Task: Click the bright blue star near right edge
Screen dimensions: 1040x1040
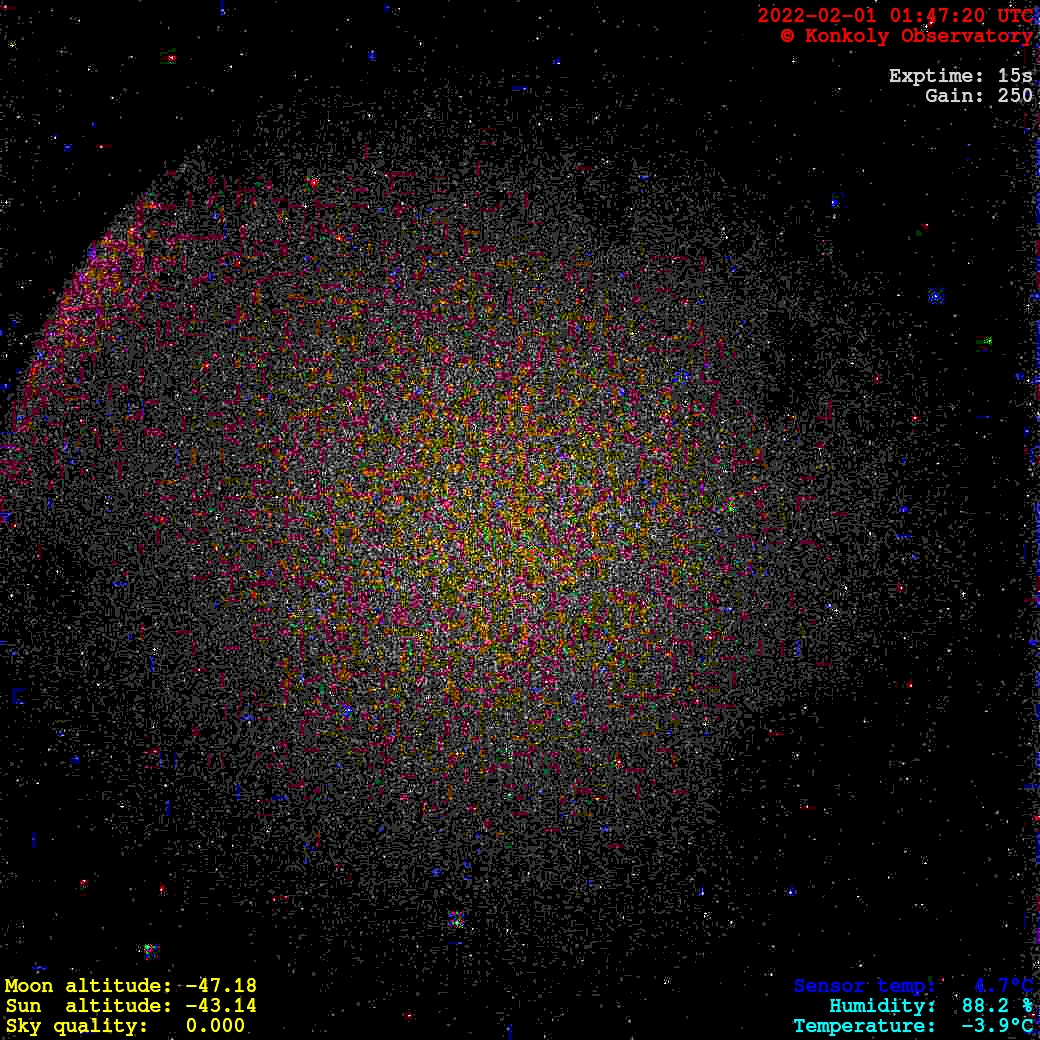Action: (x=935, y=296)
